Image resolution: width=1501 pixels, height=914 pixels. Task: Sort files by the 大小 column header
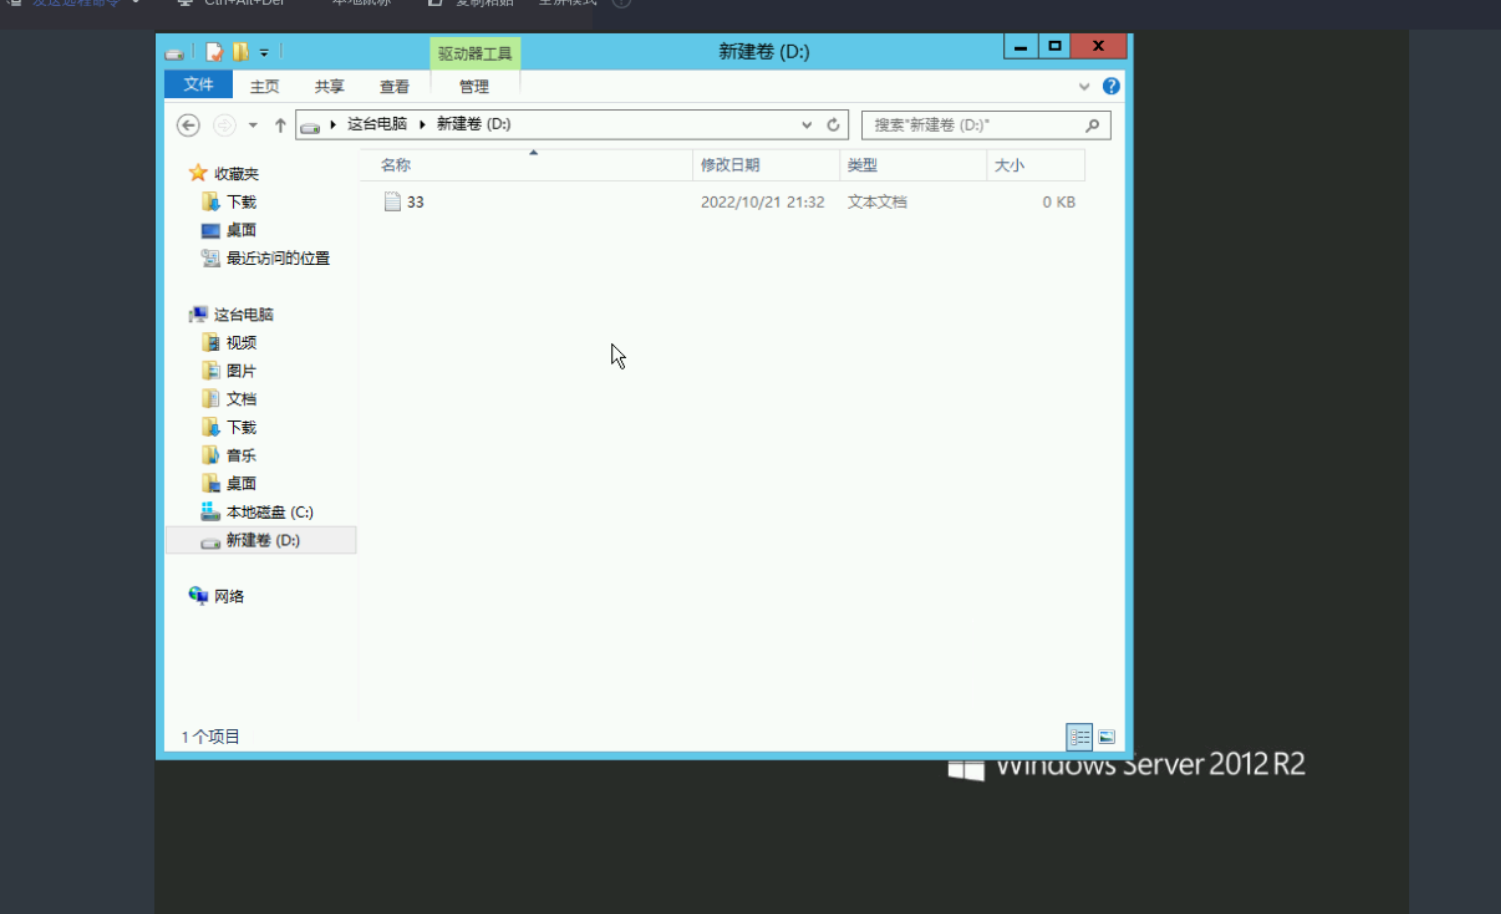[x=1036, y=165]
